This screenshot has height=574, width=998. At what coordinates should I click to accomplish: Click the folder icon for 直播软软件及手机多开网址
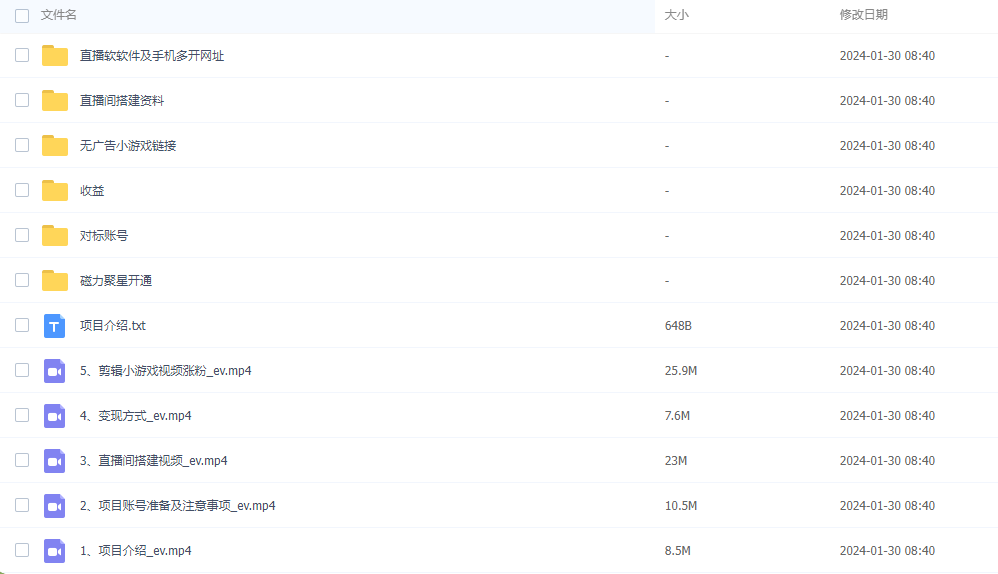coord(54,56)
